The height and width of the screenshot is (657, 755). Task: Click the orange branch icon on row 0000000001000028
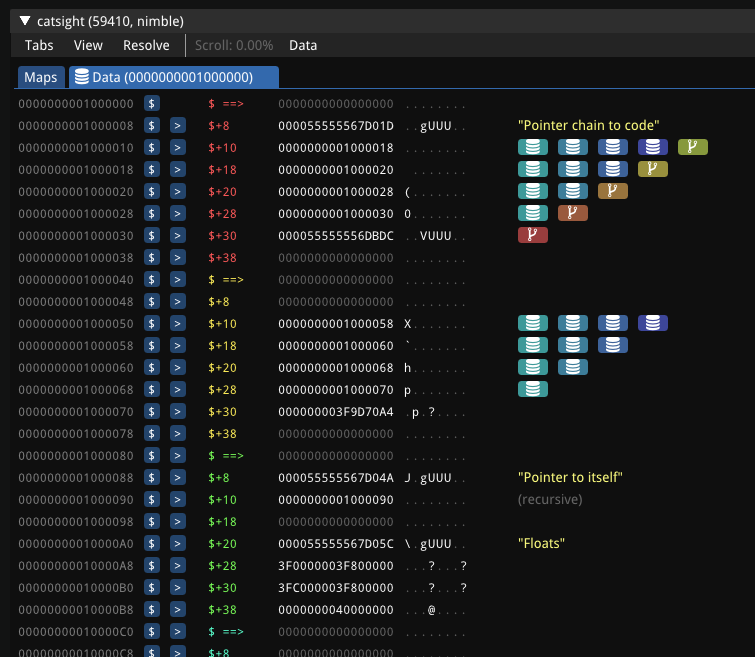point(572,213)
